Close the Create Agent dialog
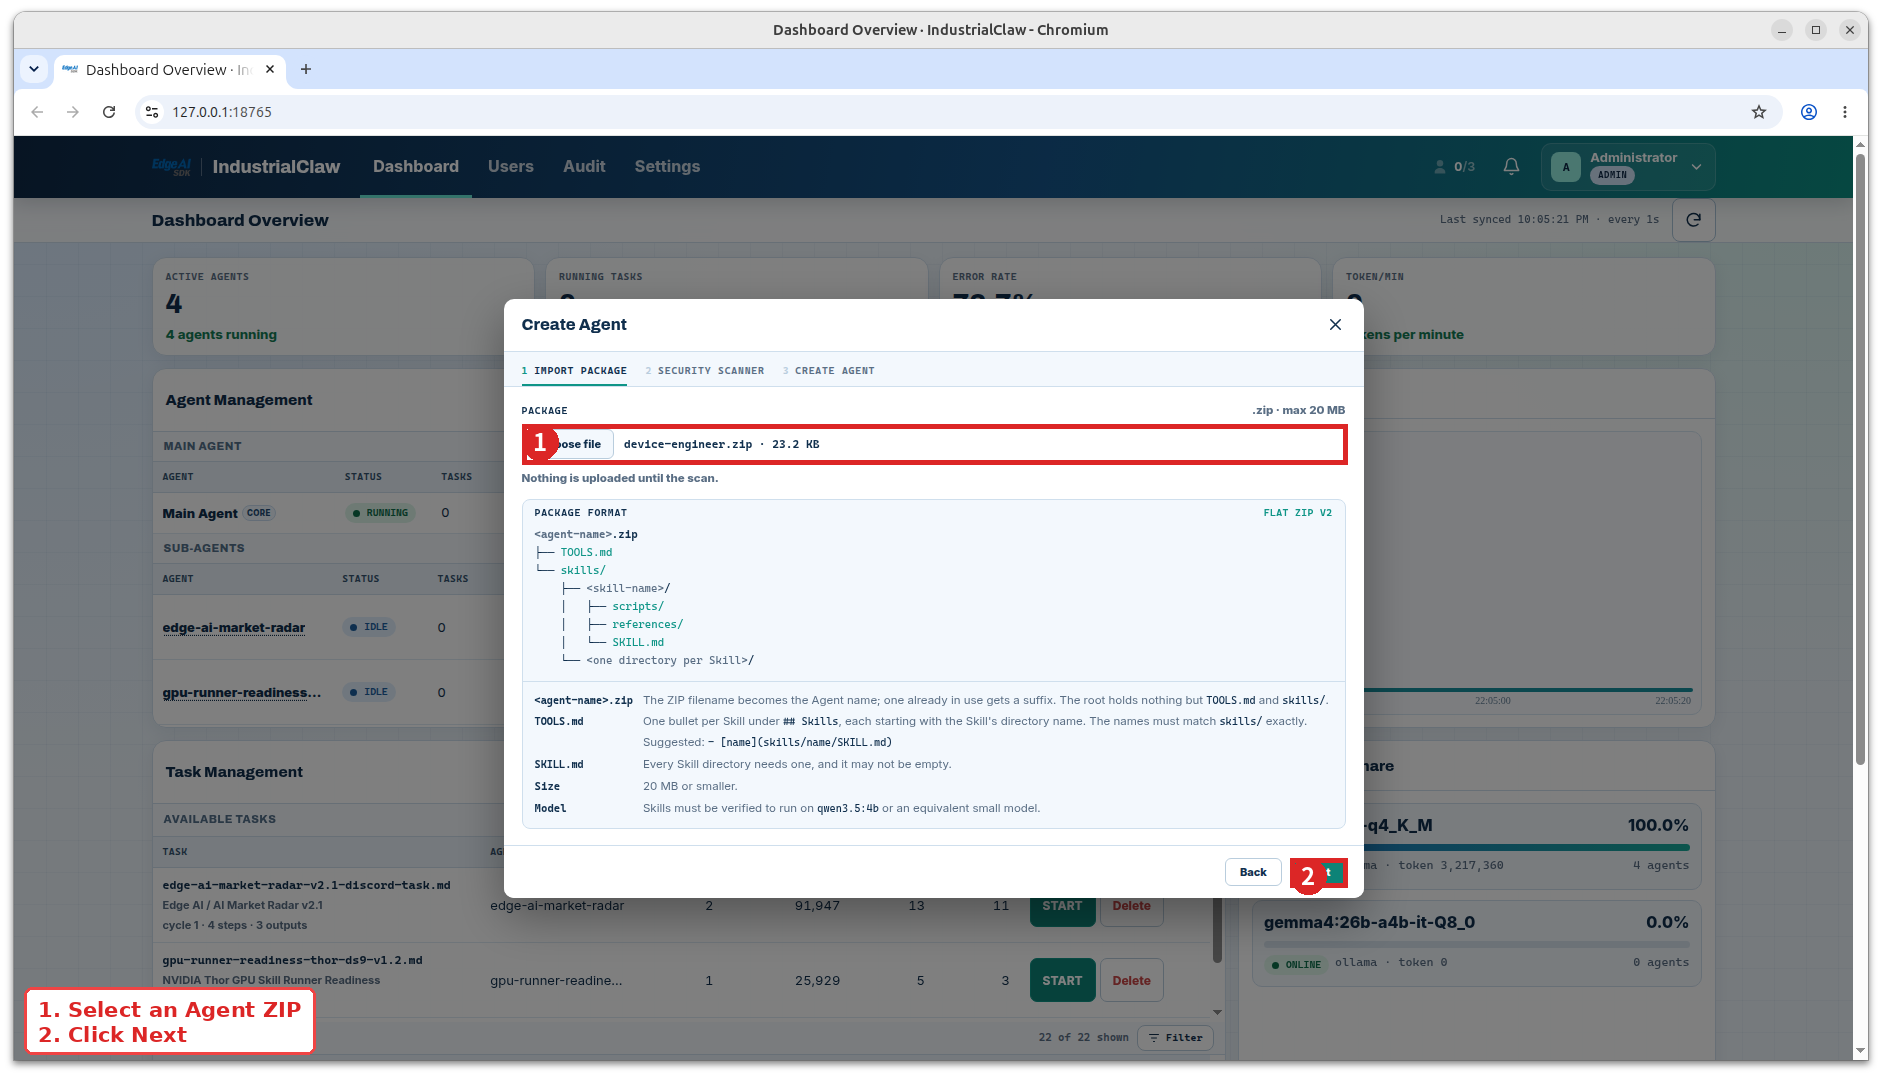 click(x=1335, y=324)
